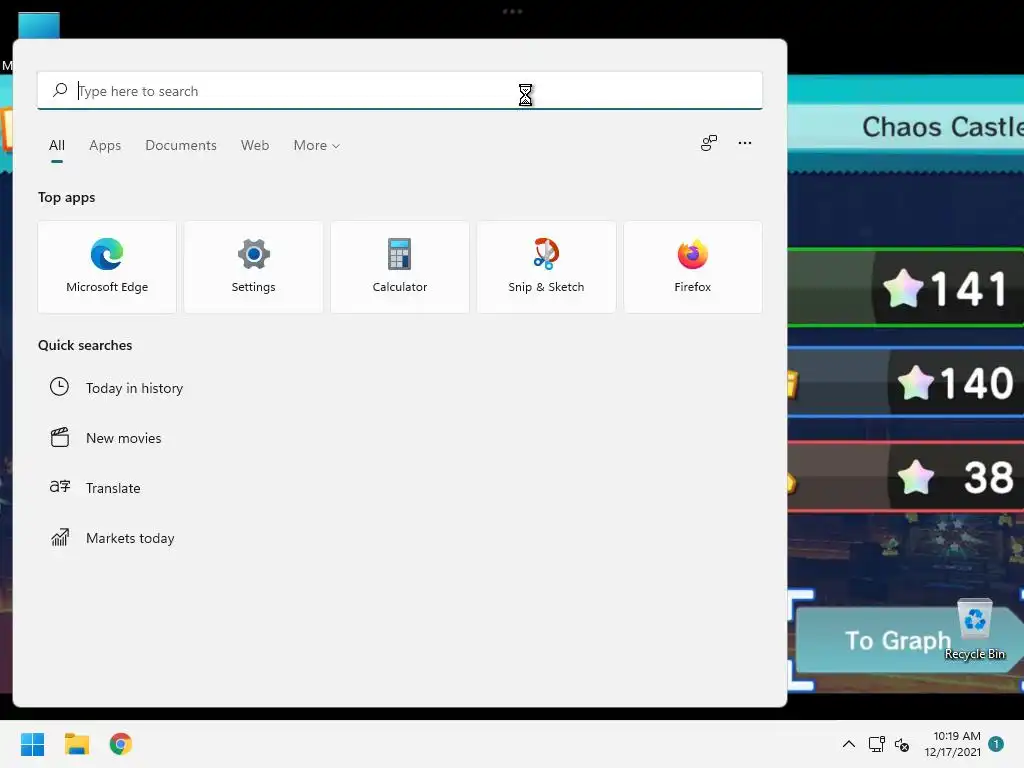The width and height of the screenshot is (1024, 768).
Task: Click the Top apps heading
Action: tap(67, 197)
